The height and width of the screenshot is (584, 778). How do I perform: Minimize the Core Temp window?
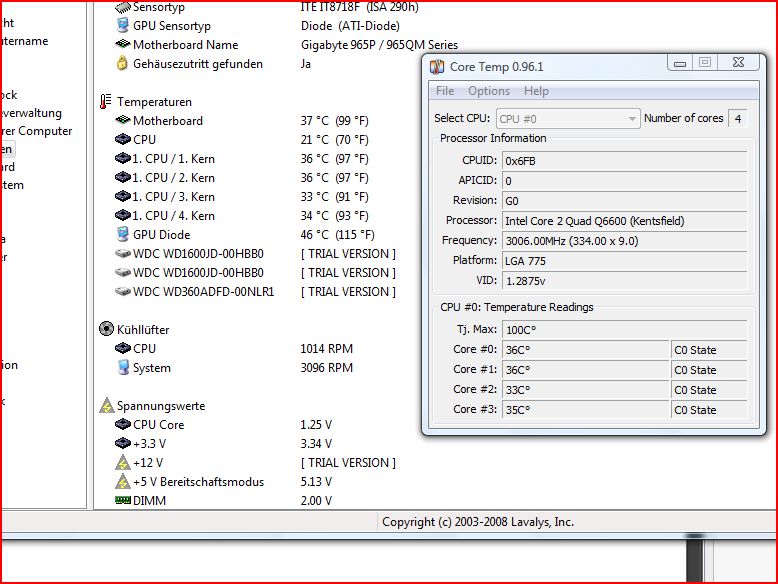tap(680, 63)
